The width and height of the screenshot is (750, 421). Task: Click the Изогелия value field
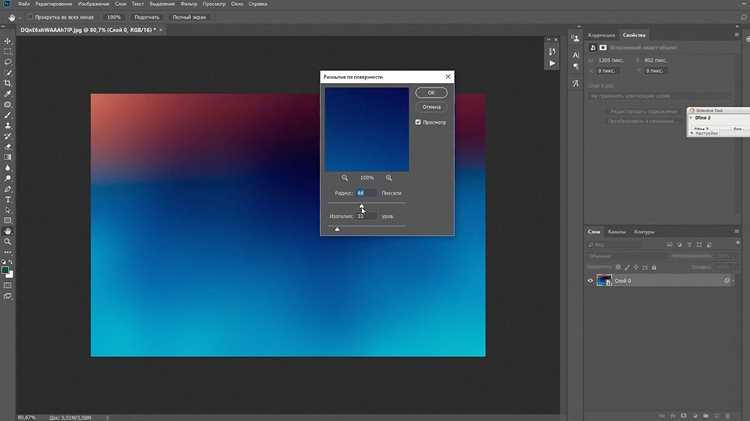pos(366,216)
